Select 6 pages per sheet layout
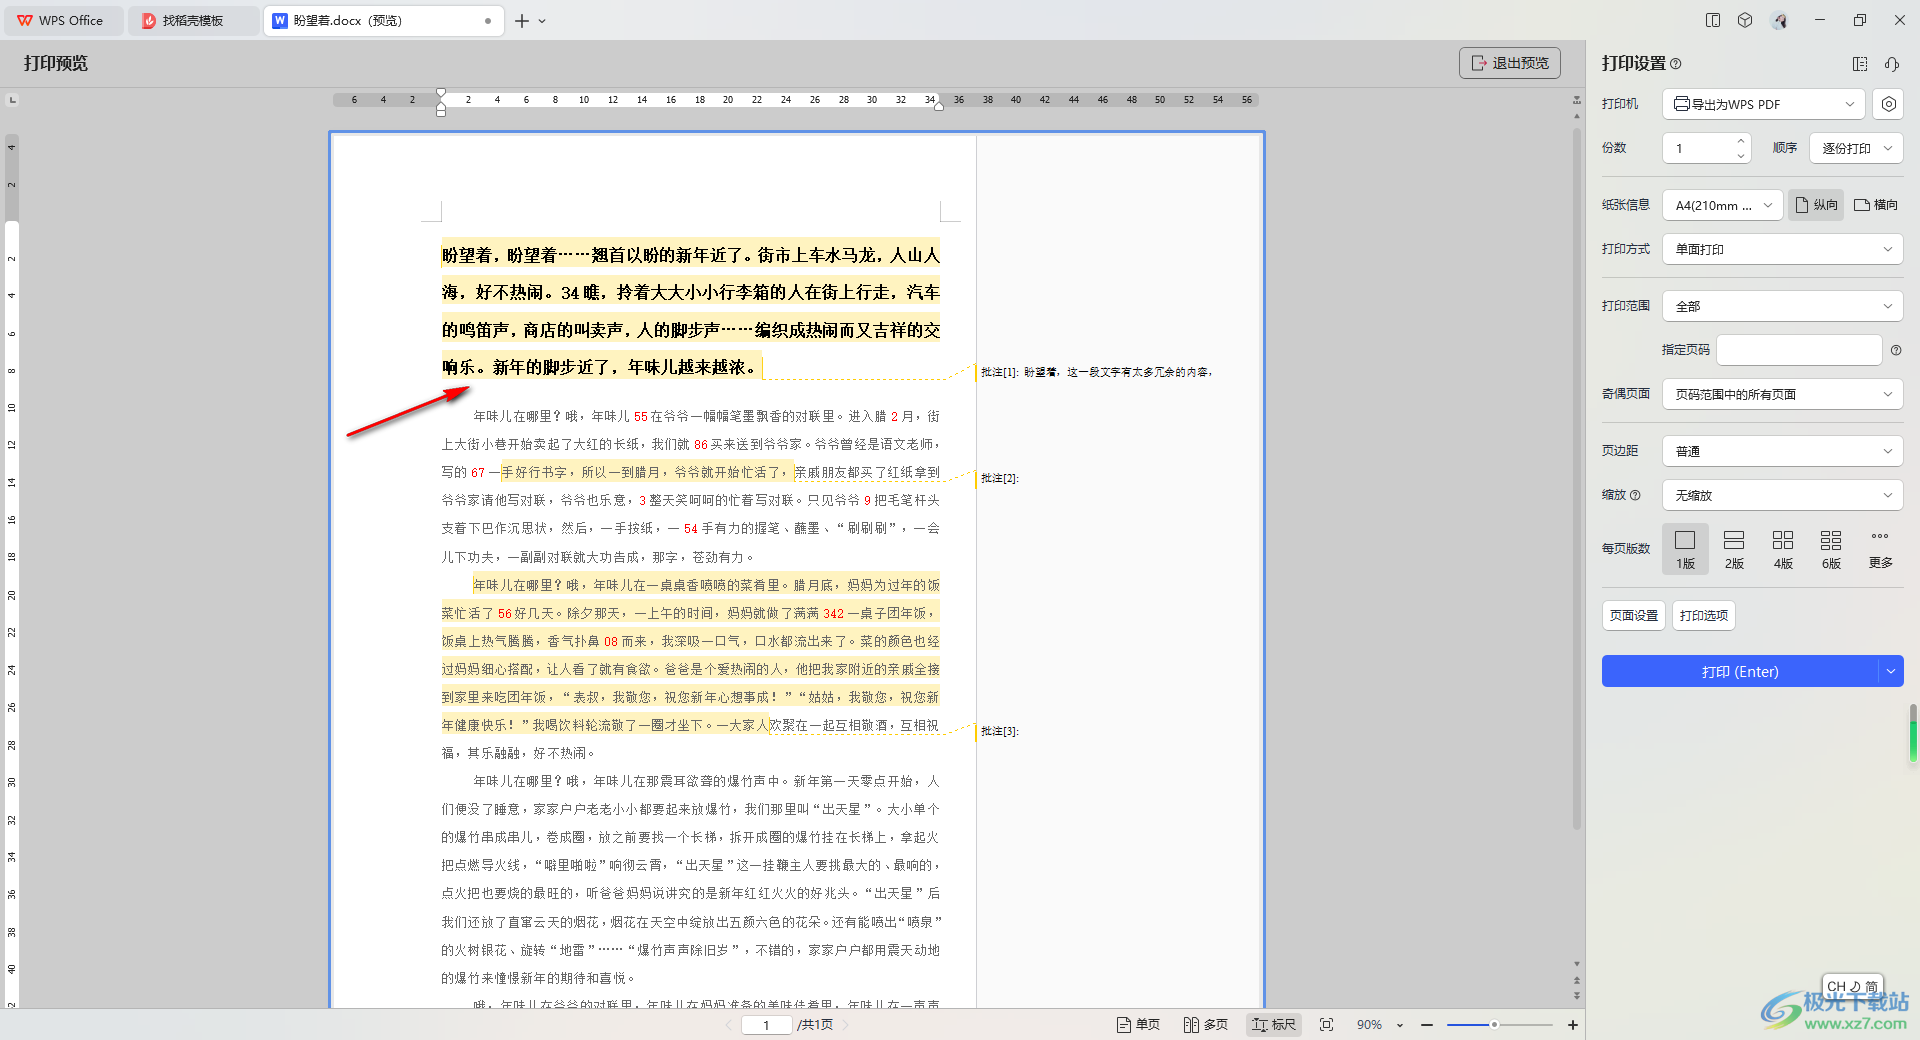This screenshot has width=1920, height=1040. (1831, 549)
